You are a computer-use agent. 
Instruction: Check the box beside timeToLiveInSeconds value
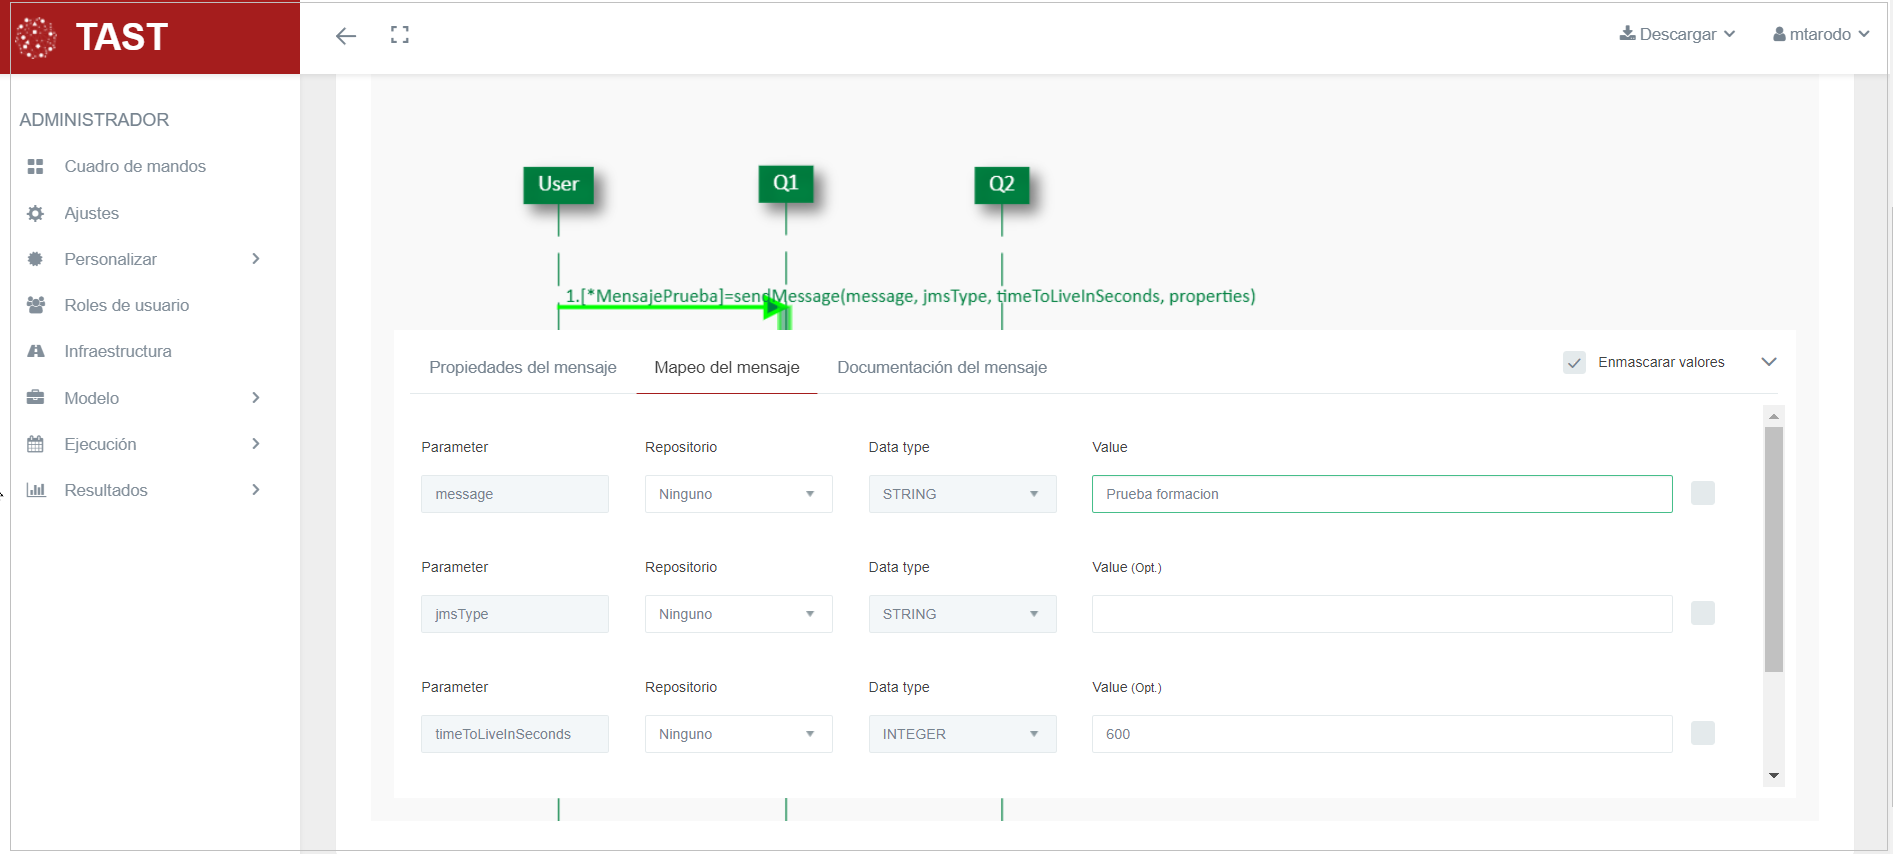point(1702,733)
